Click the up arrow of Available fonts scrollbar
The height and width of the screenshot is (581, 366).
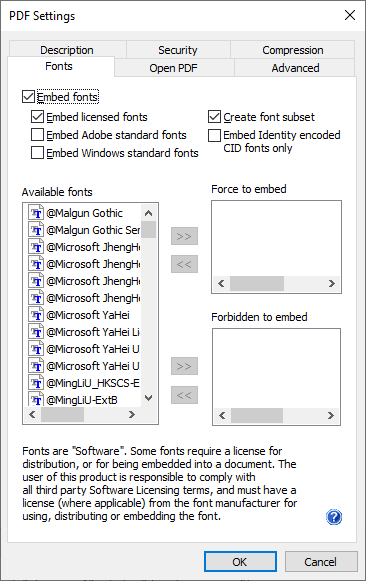(149, 213)
